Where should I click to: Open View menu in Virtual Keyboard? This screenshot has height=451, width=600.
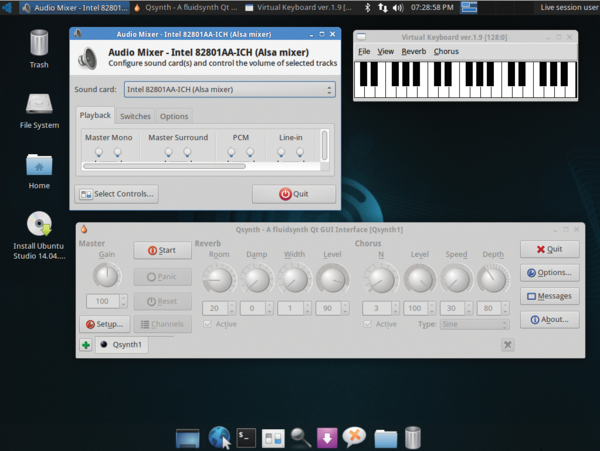[385, 51]
